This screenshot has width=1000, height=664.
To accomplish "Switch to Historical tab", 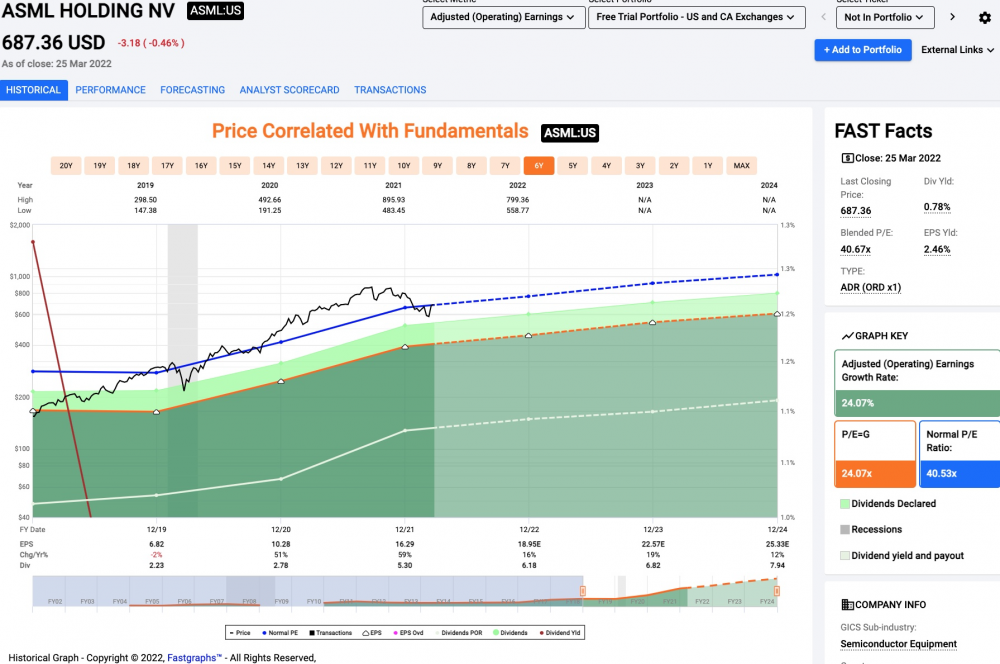I will pos(33,90).
